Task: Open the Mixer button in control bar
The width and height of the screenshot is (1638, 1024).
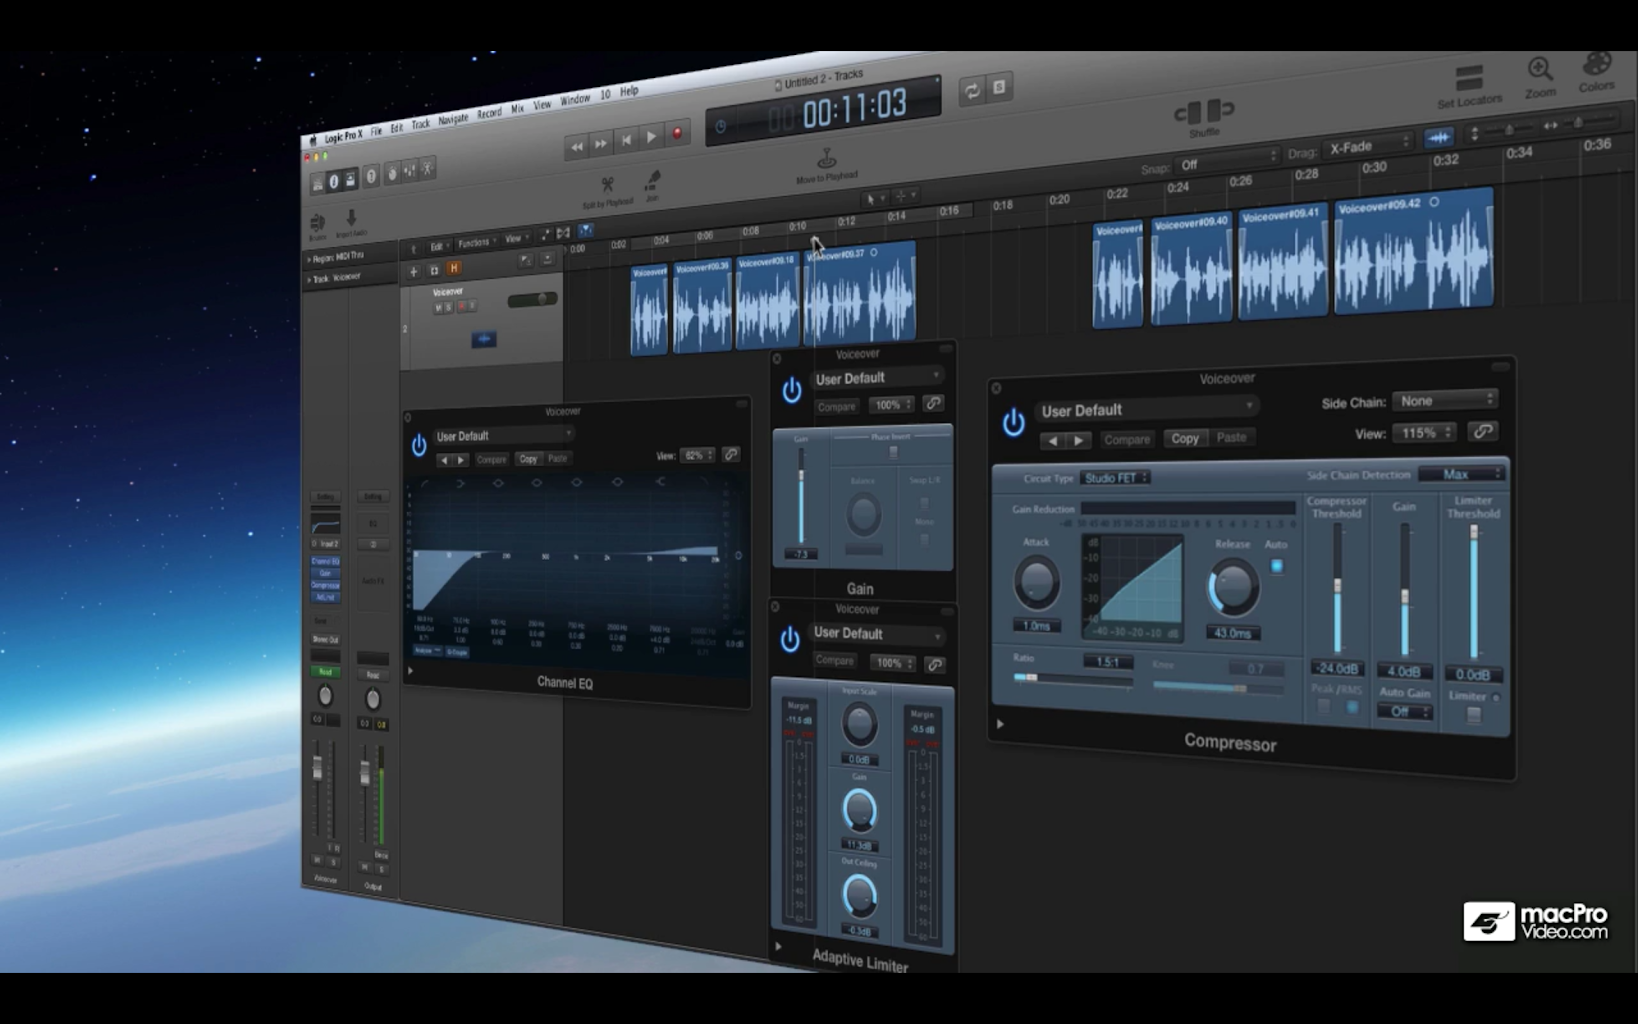Action: tap(409, 171)
